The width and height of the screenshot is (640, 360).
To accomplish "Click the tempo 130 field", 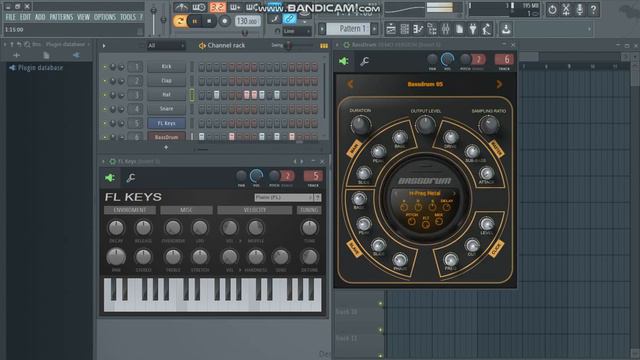I will pos(247,21).
